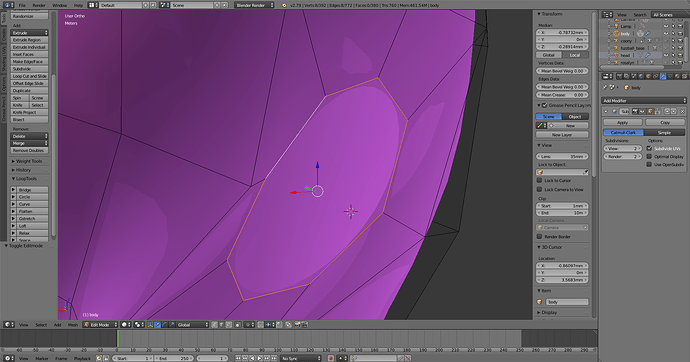Open the World properties tab icon
Viewport: 690px width, 362px height.
641,76
